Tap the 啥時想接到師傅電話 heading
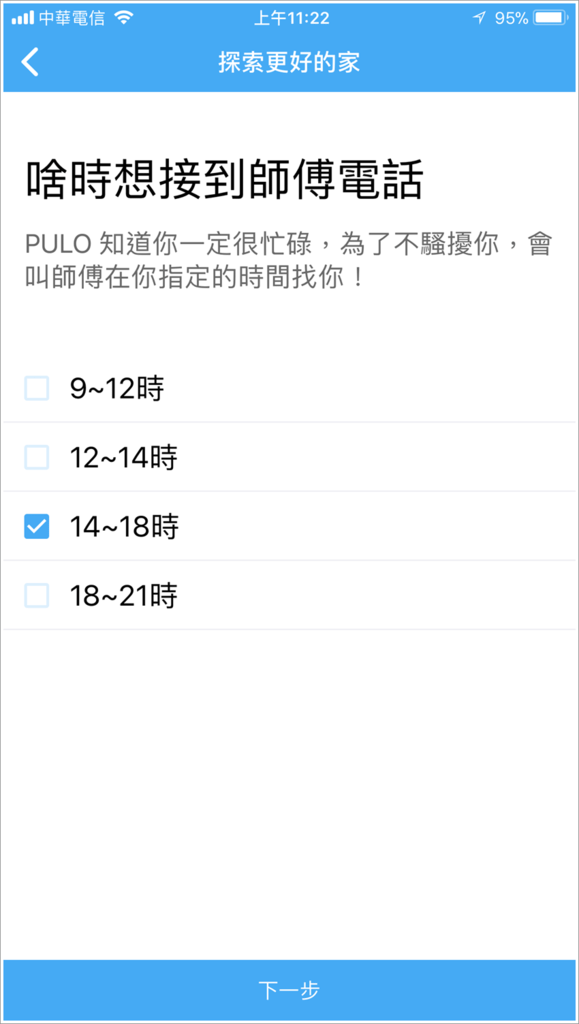Screen dimensions: 579x1024 (x=224, y=180)
